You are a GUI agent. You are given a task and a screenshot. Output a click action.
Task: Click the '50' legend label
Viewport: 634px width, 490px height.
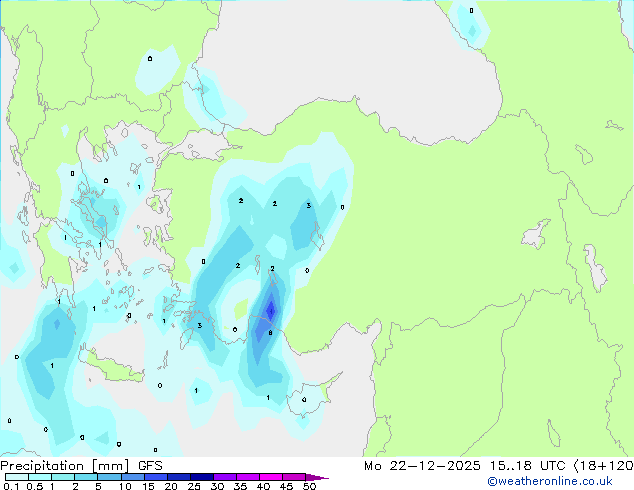(309, 486)
